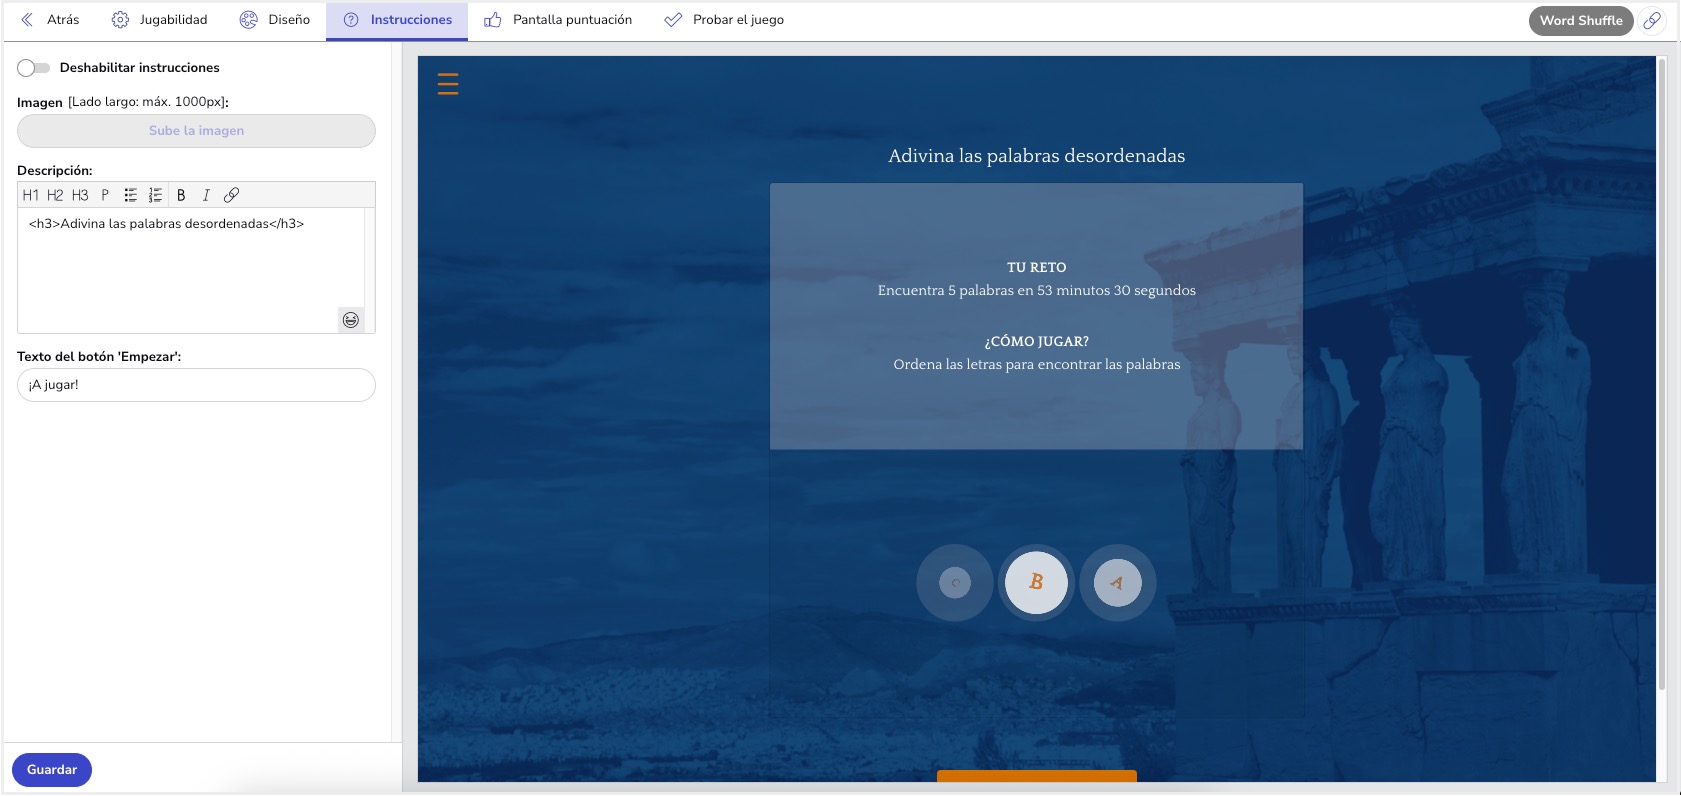Open the emoji picker in description box
The height and width of the screenshot is (796, 1681).
351,320
